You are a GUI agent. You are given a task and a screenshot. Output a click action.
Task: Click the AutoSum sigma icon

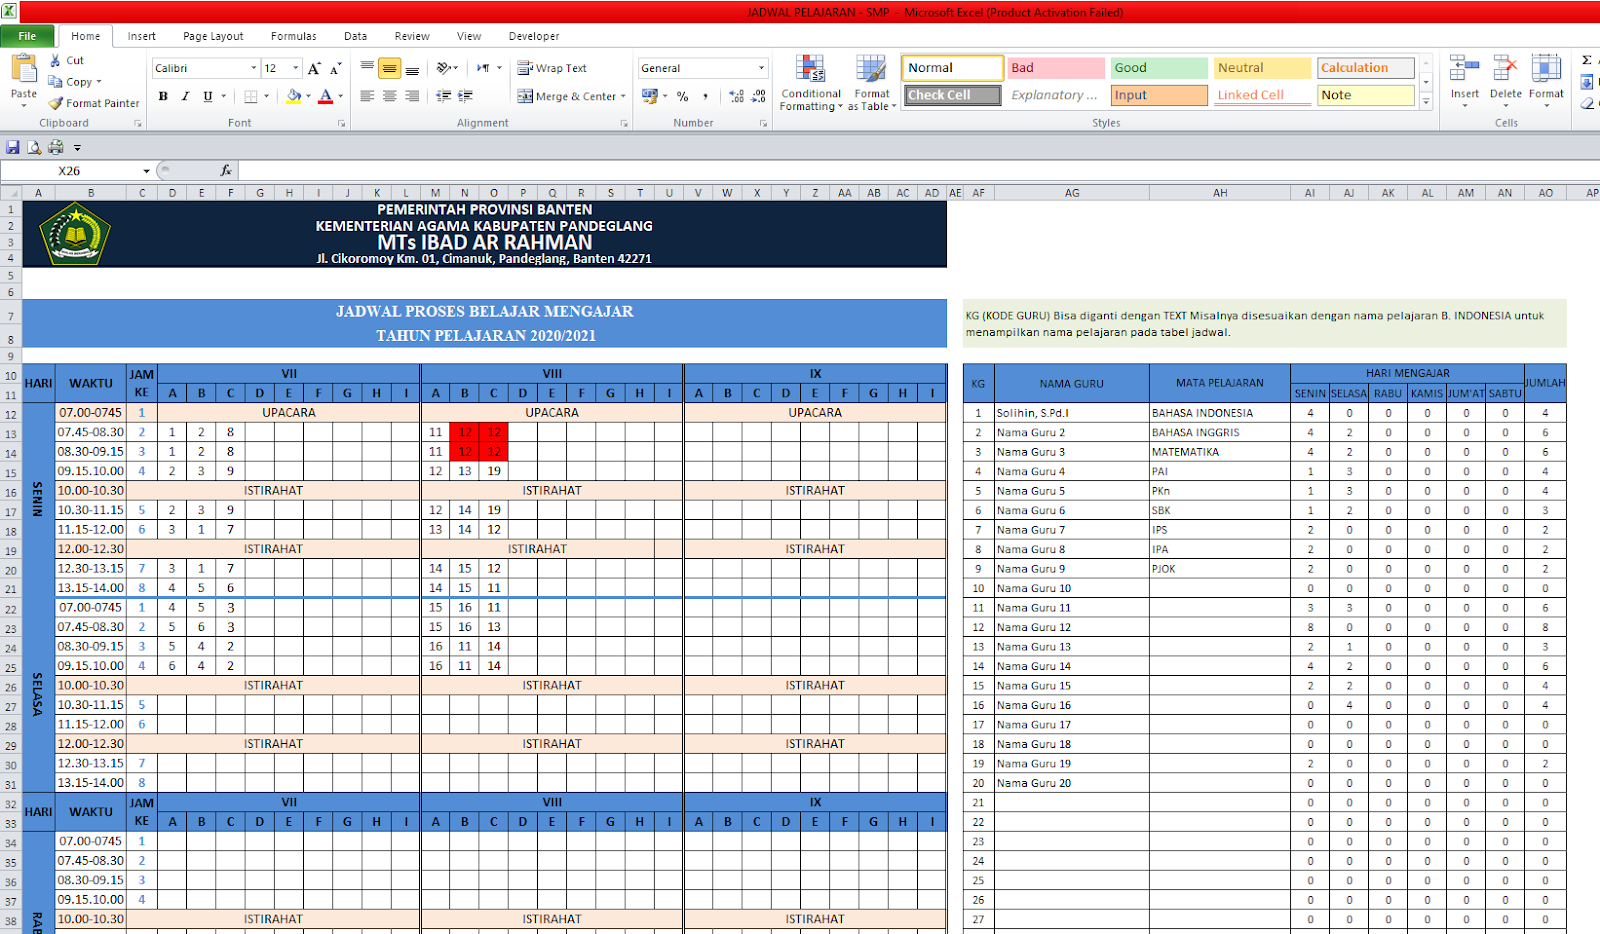click(1587, 60)
